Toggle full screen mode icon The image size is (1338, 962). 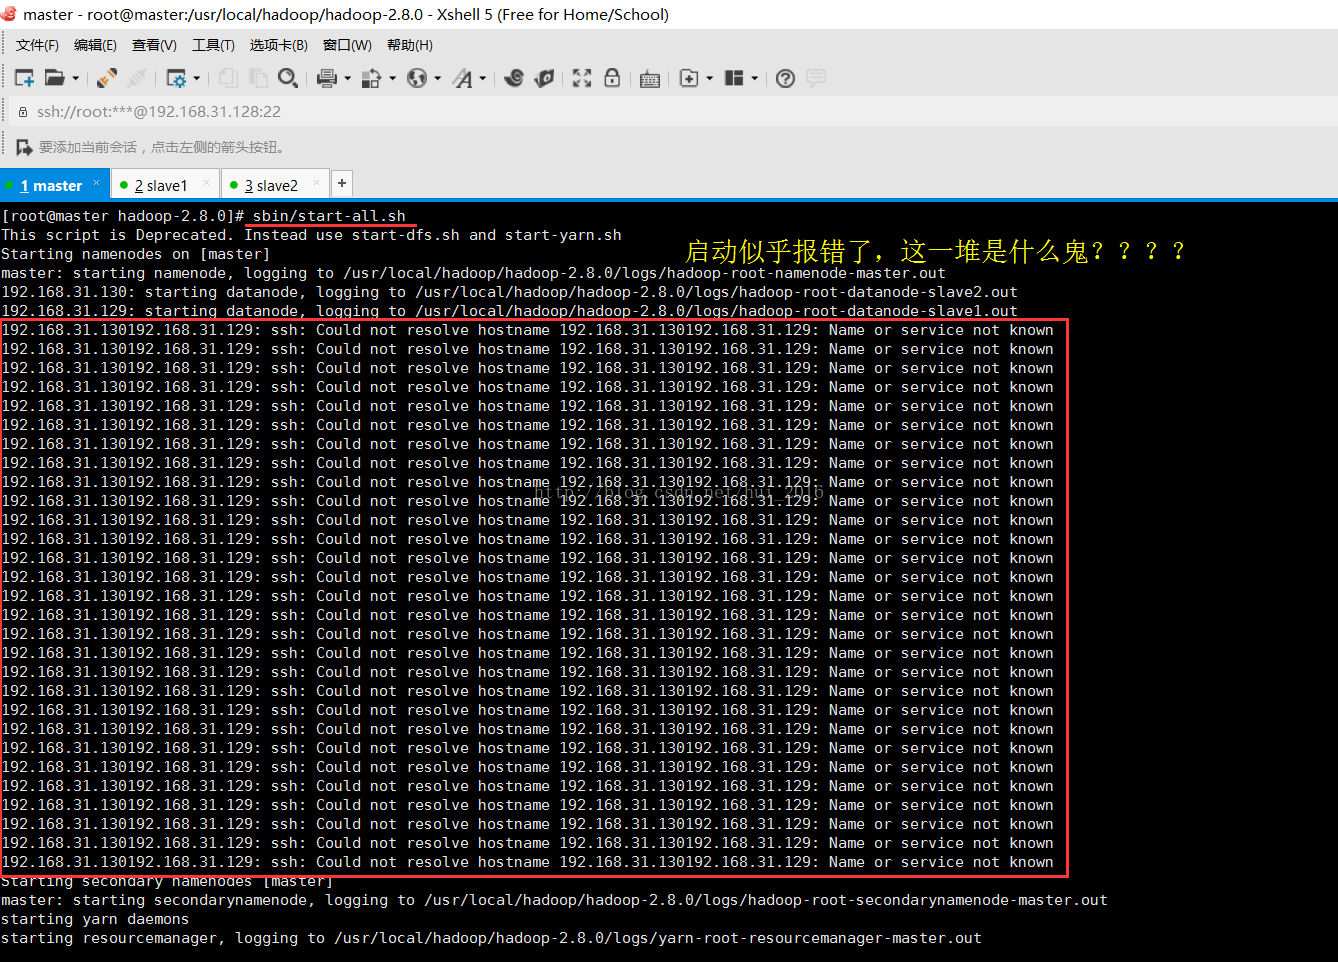582,78
